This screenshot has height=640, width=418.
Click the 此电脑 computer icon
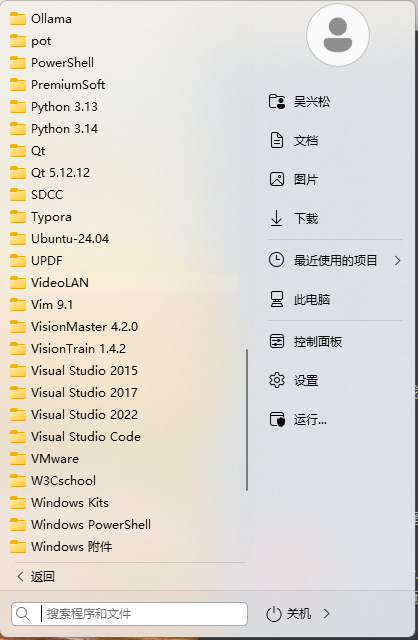pos(277,299)
